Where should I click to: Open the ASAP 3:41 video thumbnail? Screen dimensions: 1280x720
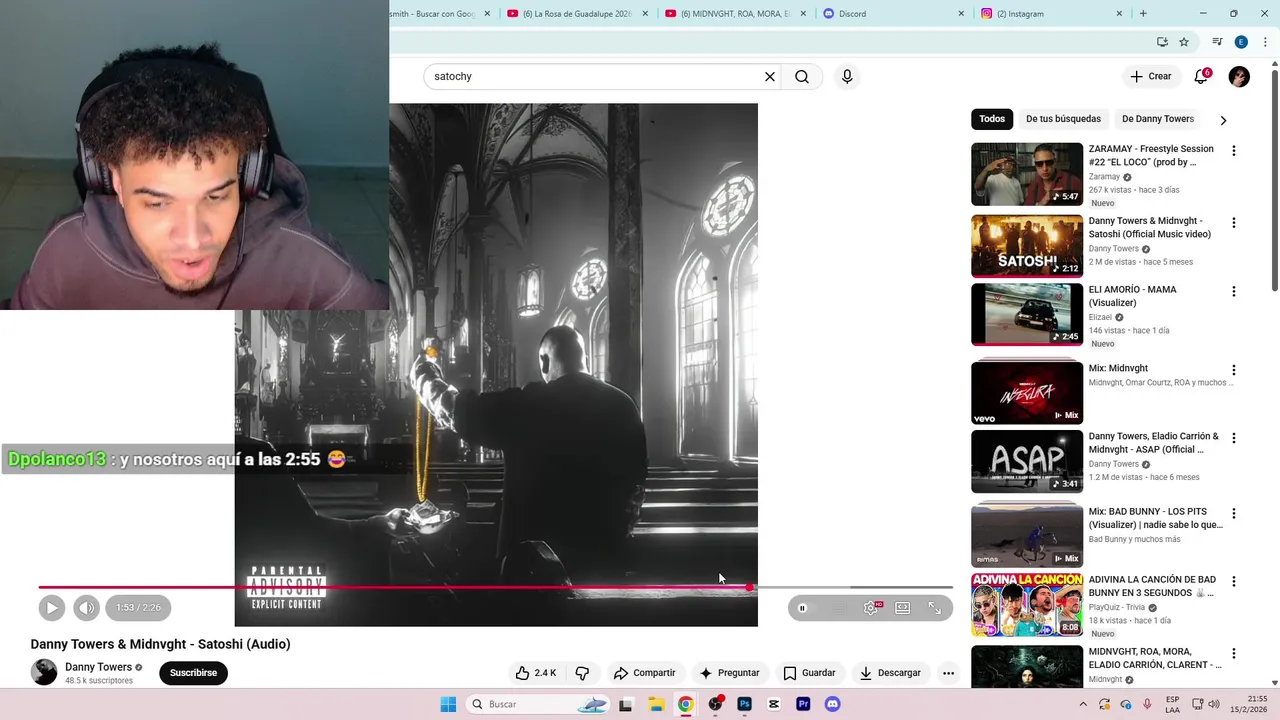pyautogui.click(x=1027, y=462)
